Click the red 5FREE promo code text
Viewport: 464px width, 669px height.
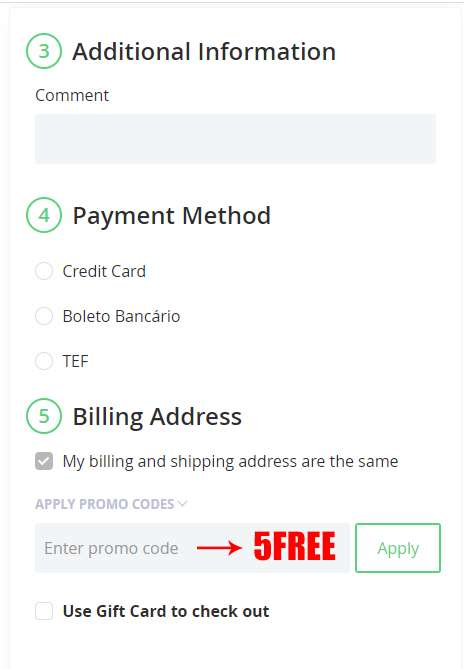(294, 547)
